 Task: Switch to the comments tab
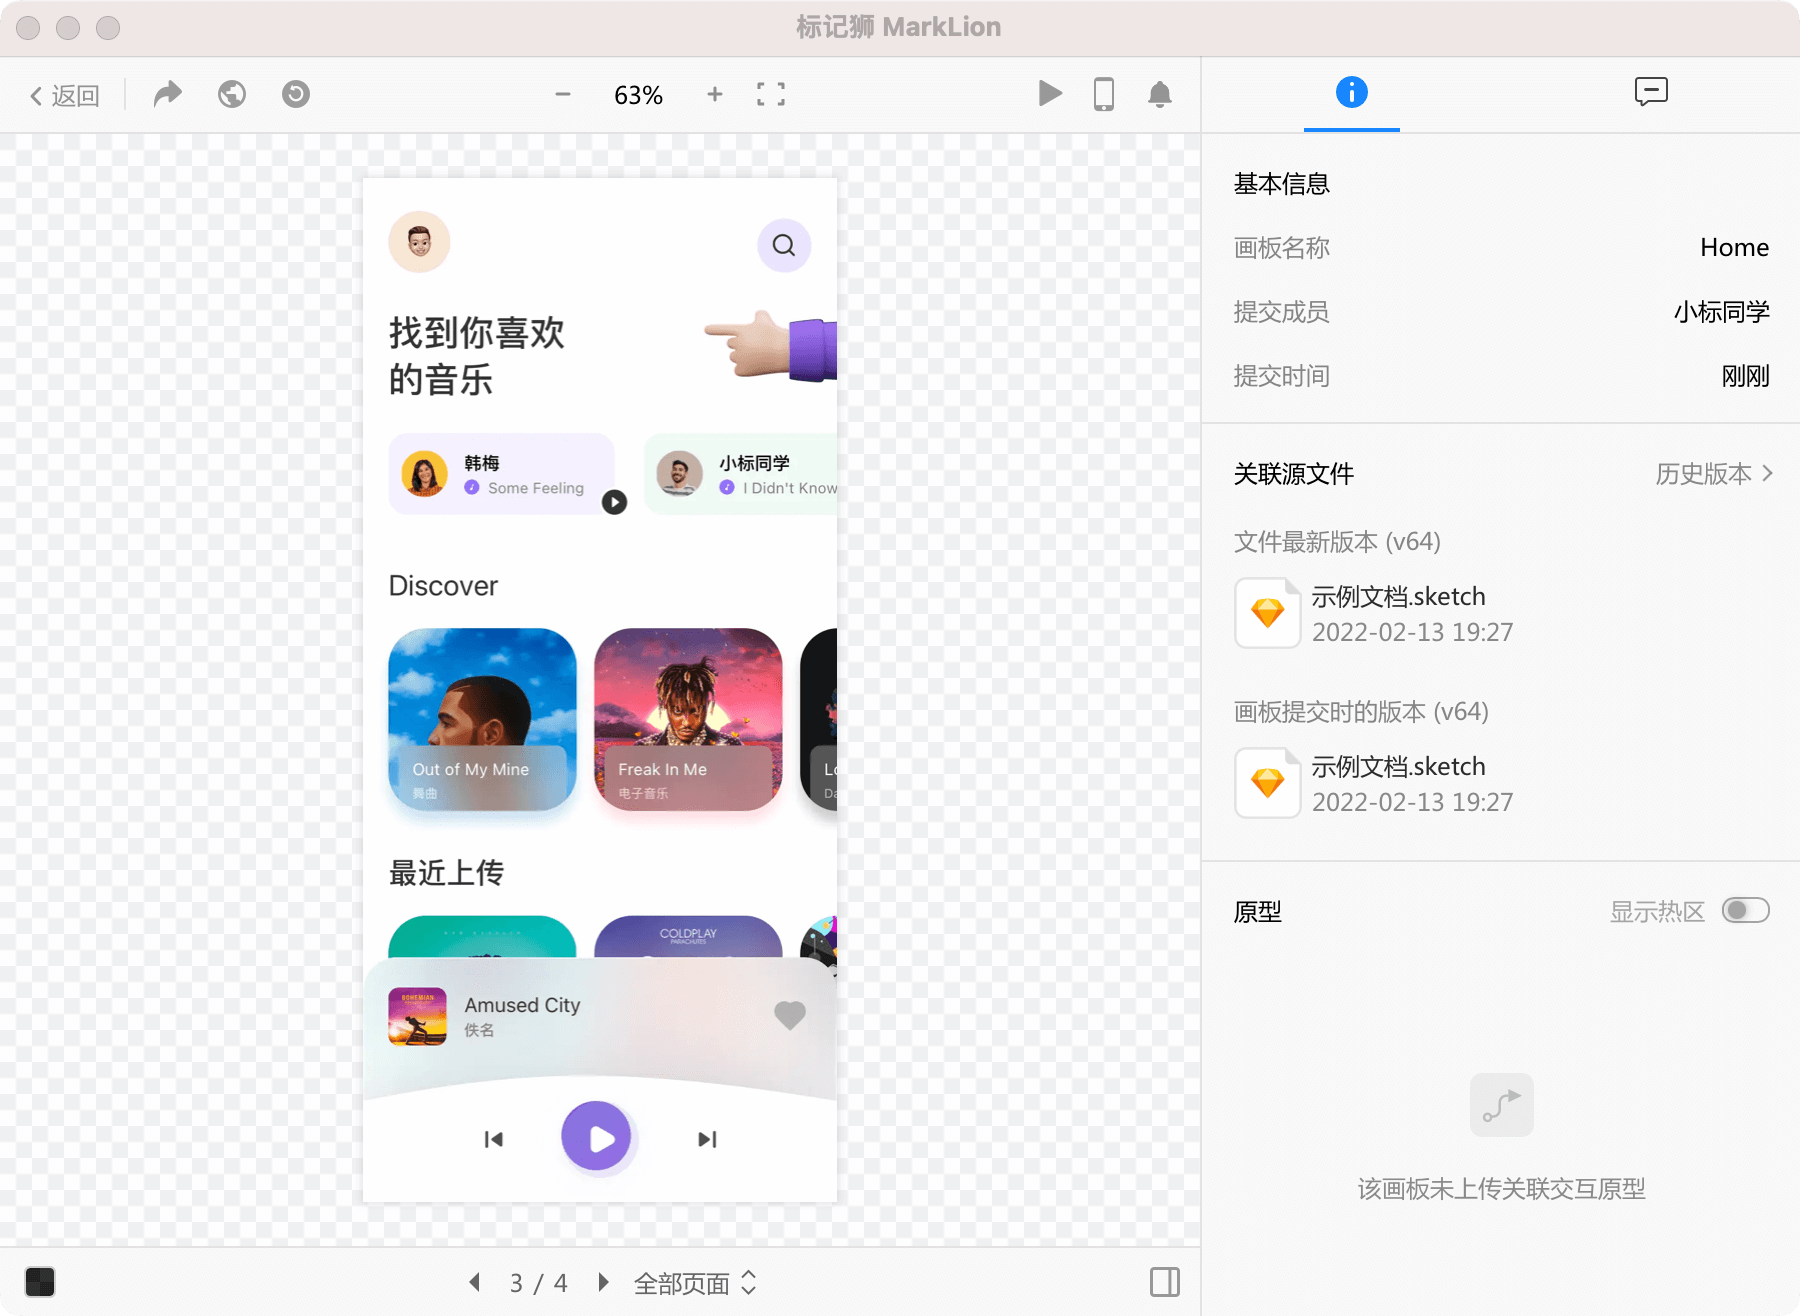1650,92
